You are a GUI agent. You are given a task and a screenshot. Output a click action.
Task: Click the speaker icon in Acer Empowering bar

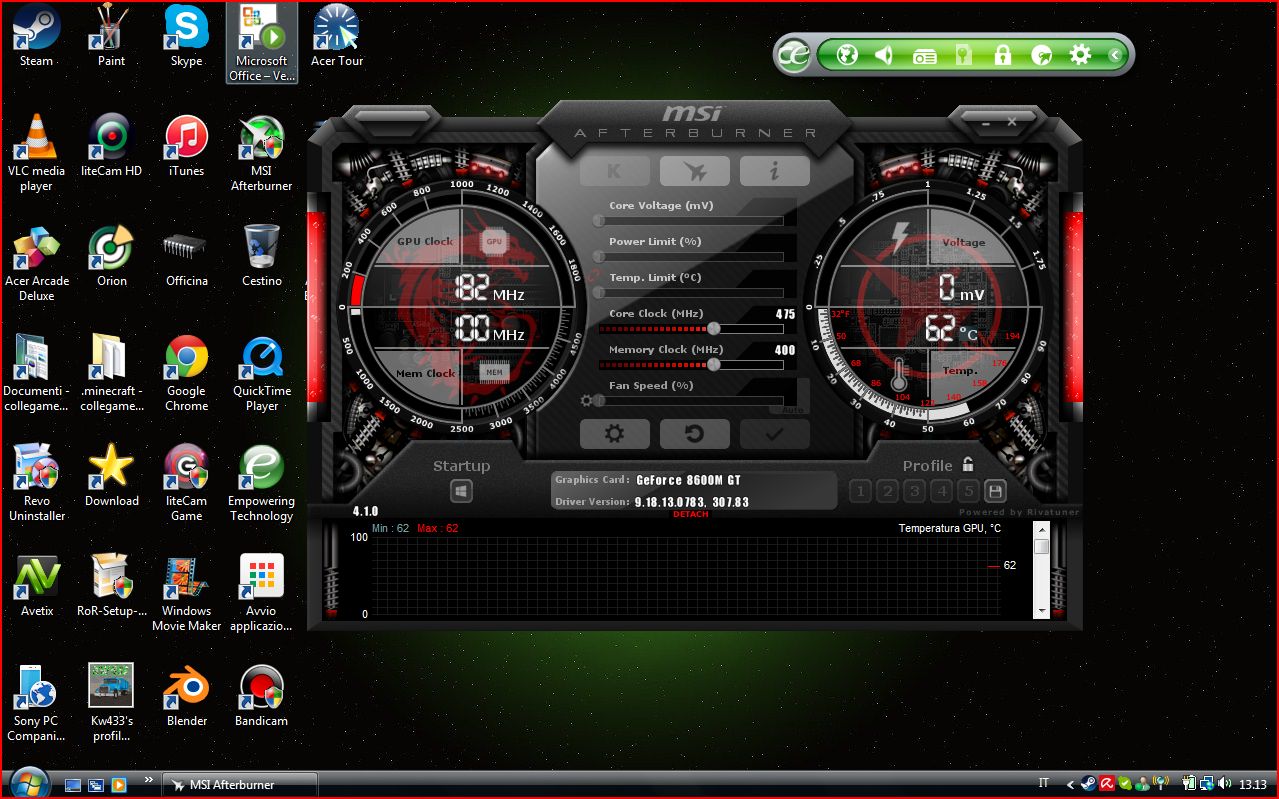884,55
